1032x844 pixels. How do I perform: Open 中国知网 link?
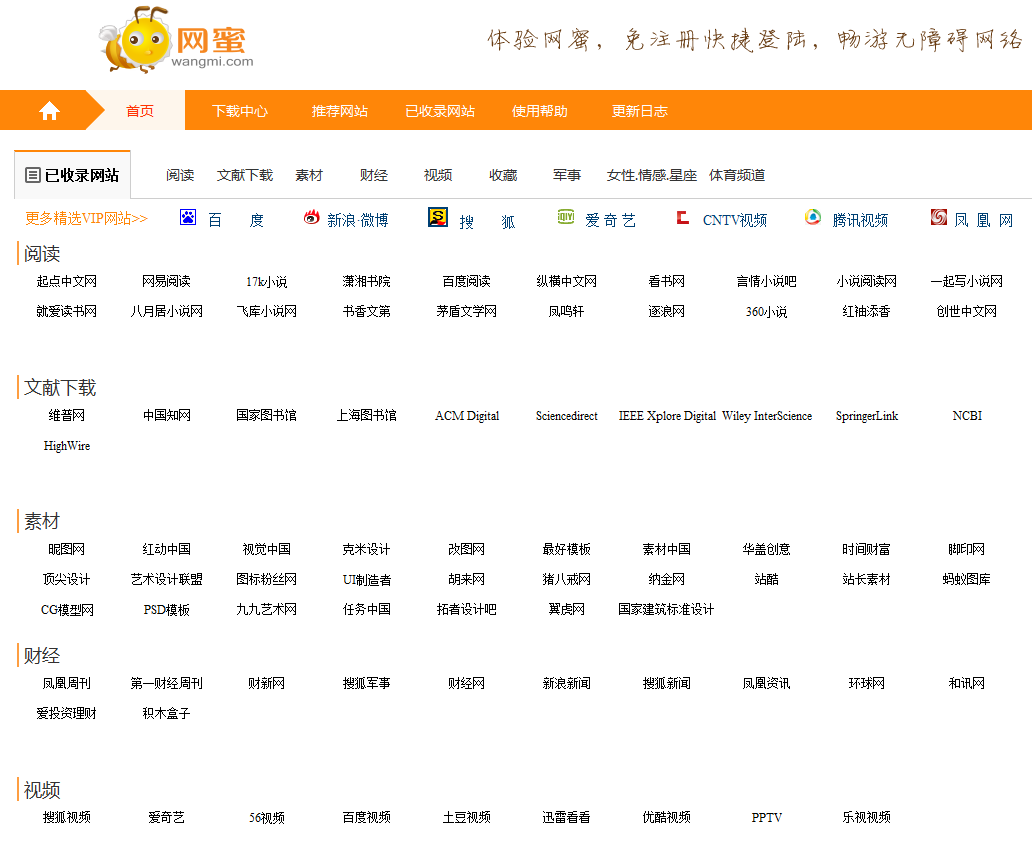tap(167, 415)
